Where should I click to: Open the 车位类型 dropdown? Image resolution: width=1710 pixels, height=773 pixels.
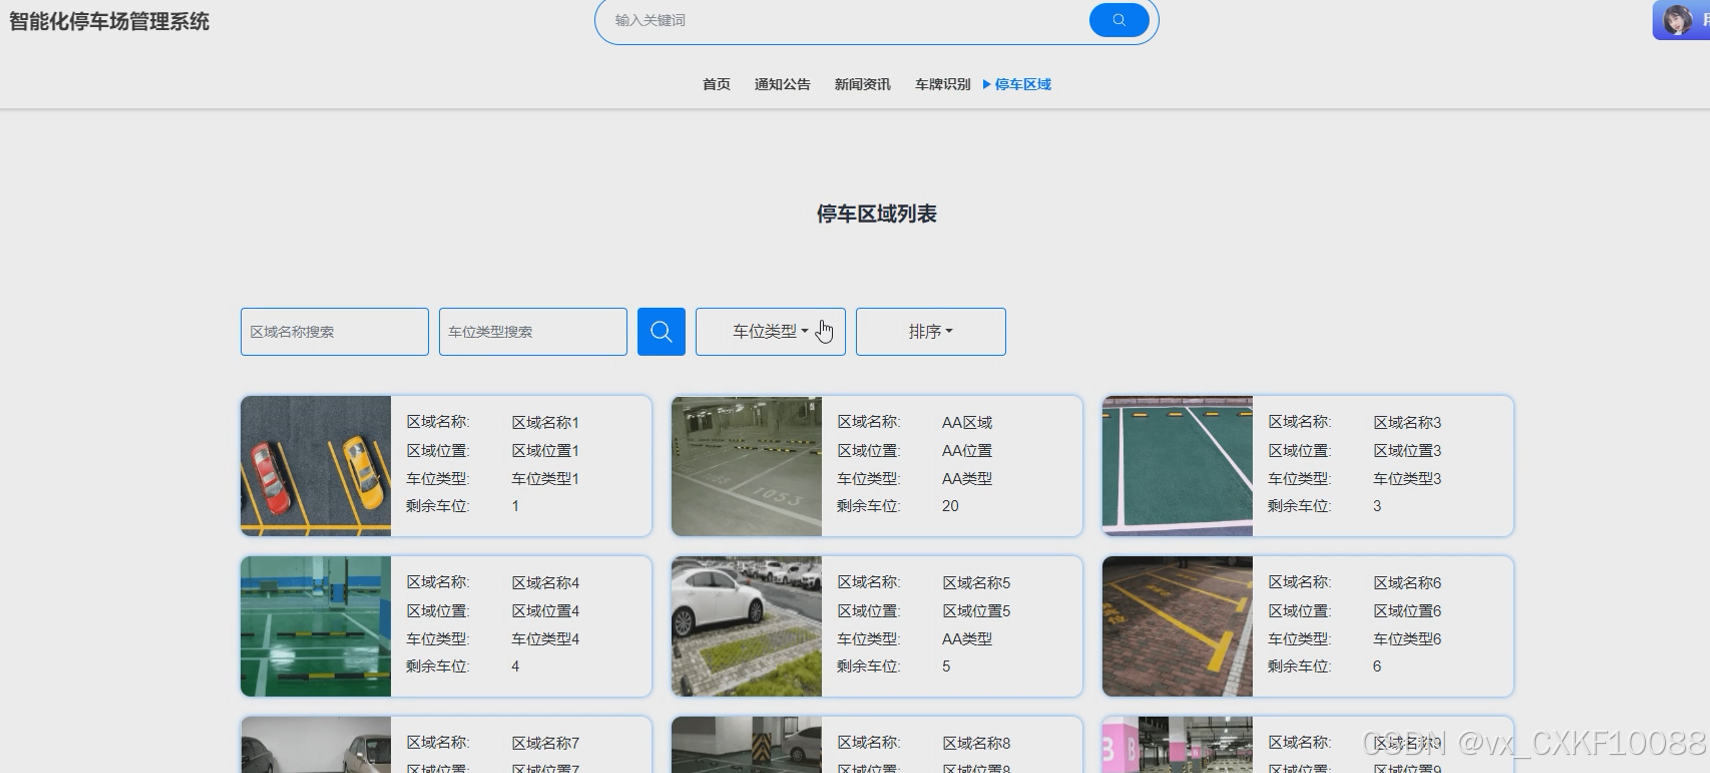(x=770, y=331)
